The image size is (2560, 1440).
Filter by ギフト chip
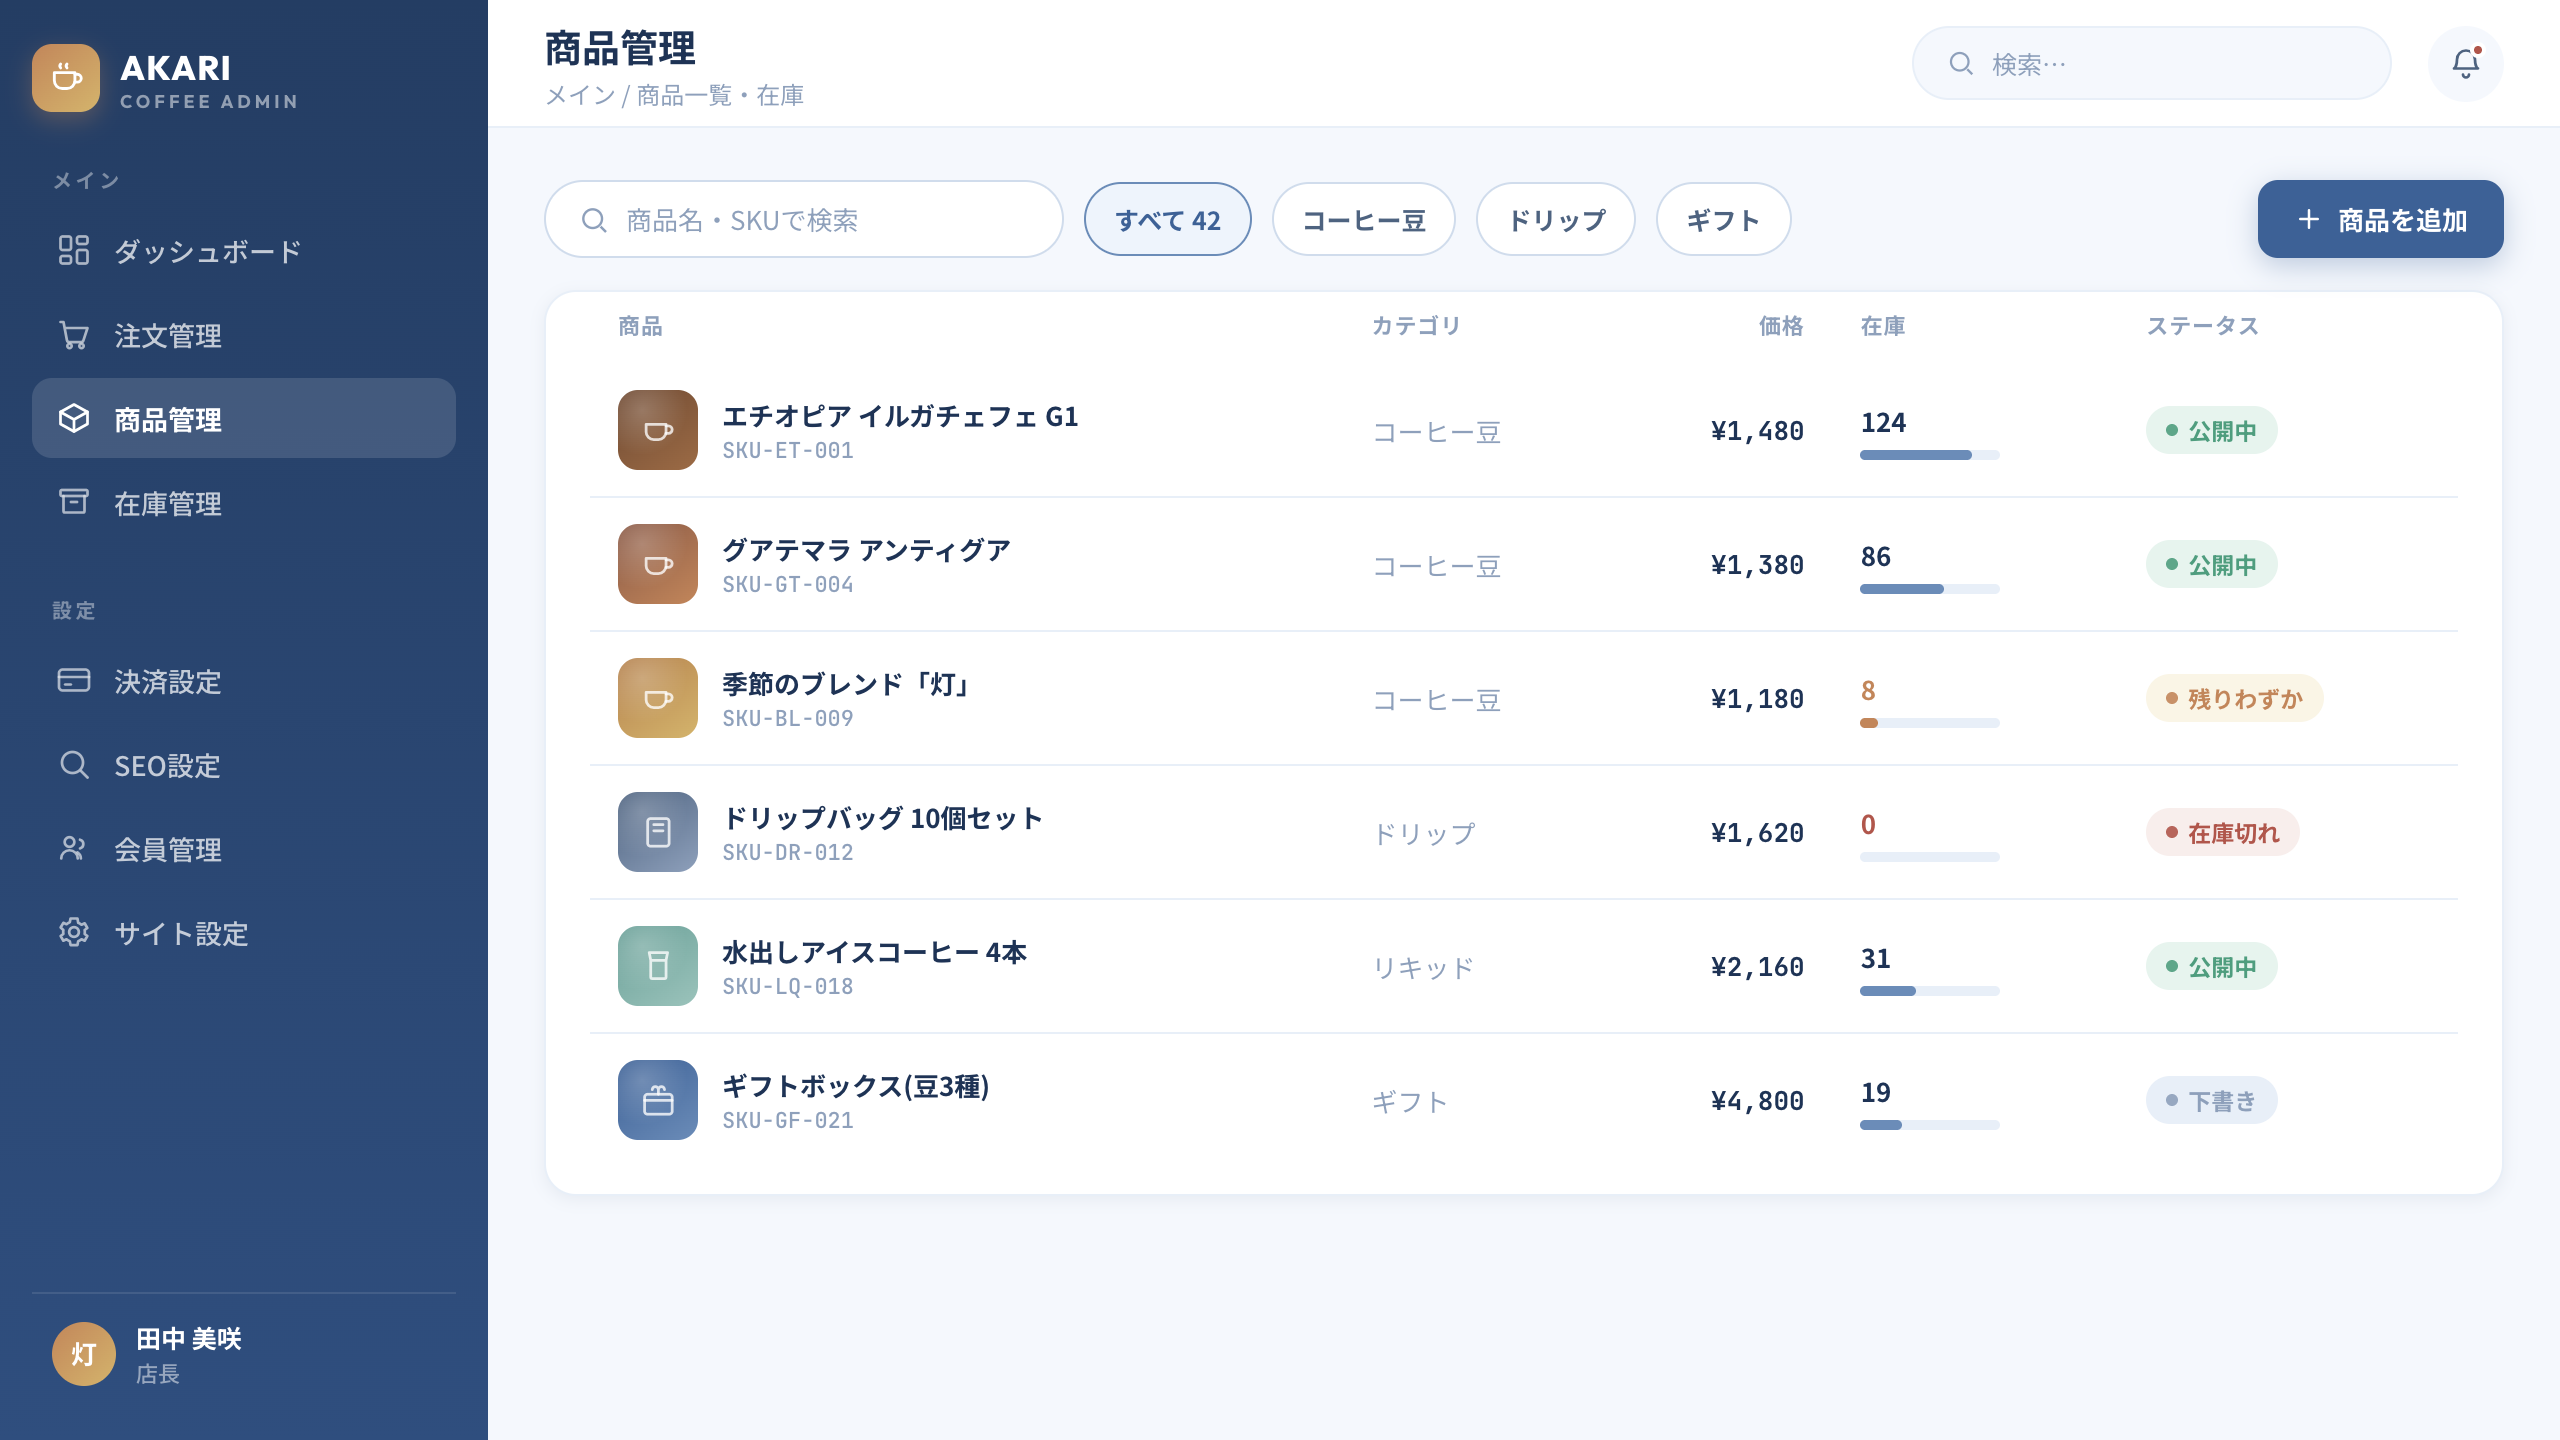click(1723, 219)
